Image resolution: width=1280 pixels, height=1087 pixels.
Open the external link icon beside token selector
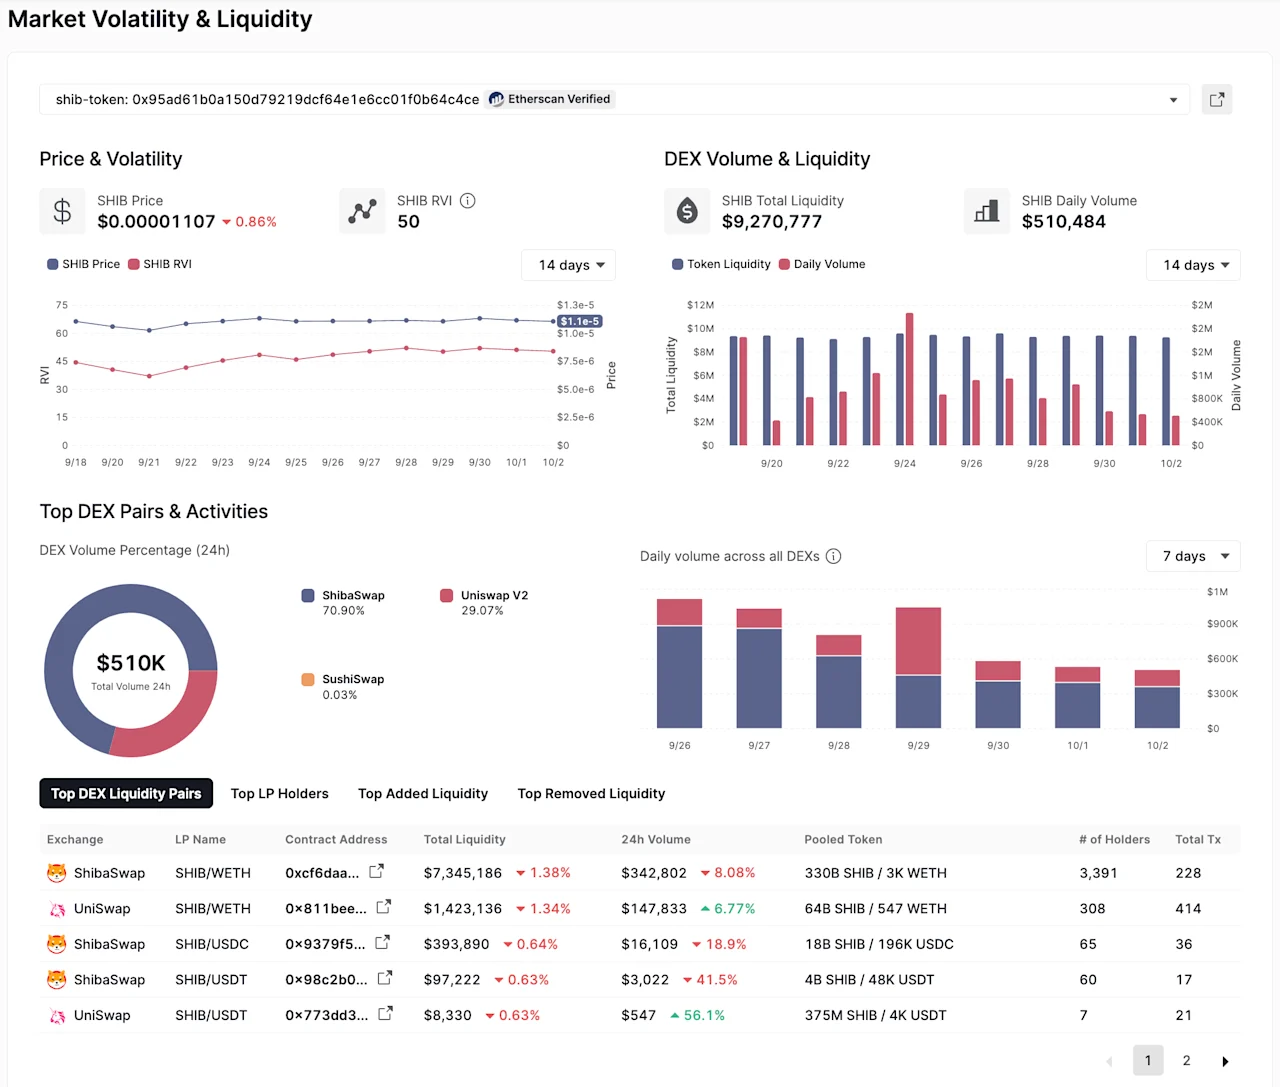1216,100
